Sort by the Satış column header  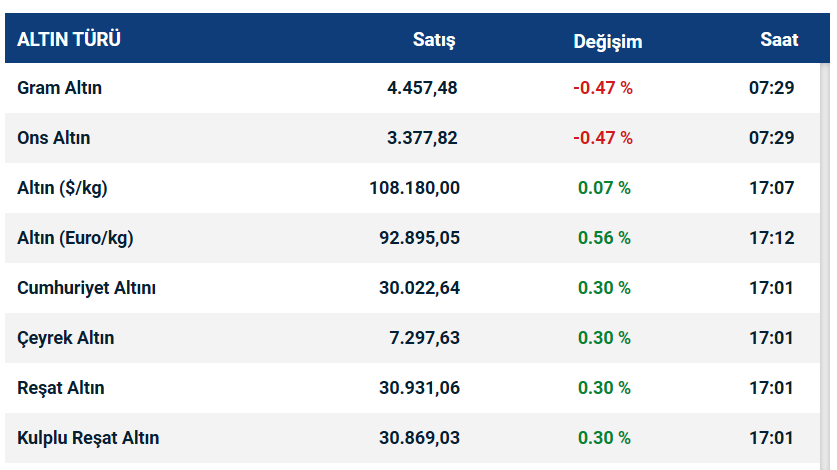[x=434, y=40]
